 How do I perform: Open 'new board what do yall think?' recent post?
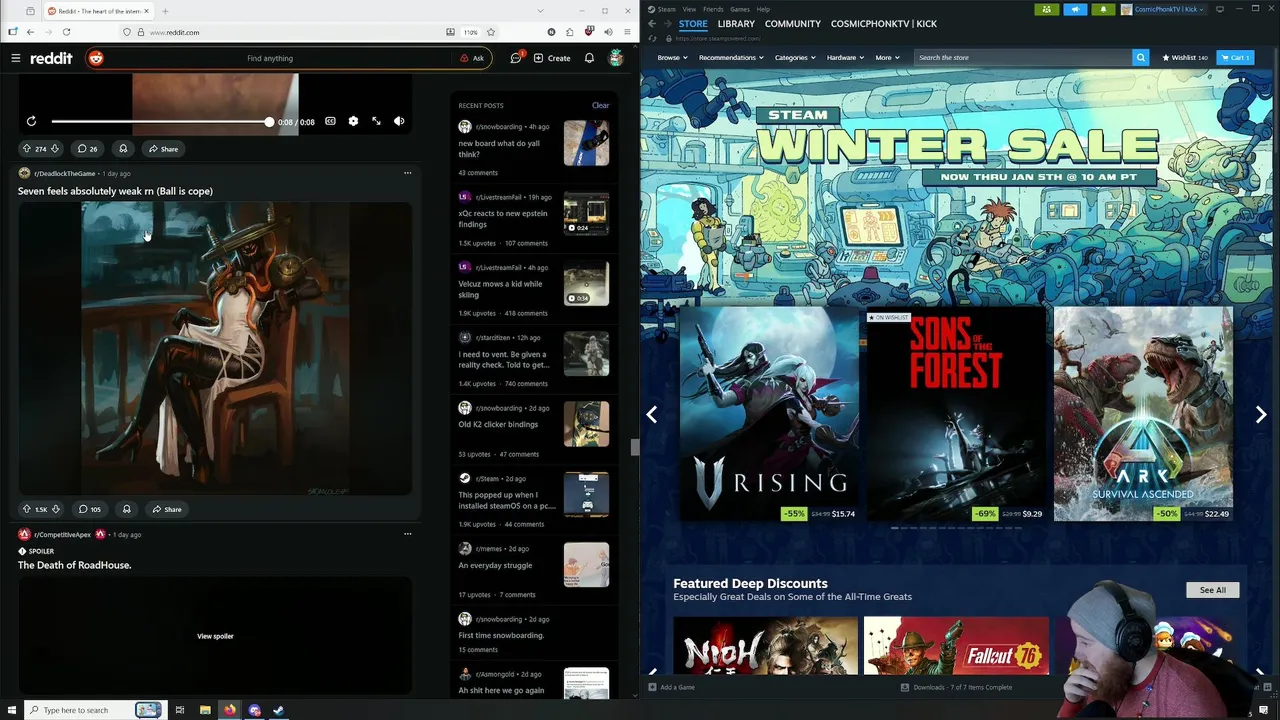(499, 149)
